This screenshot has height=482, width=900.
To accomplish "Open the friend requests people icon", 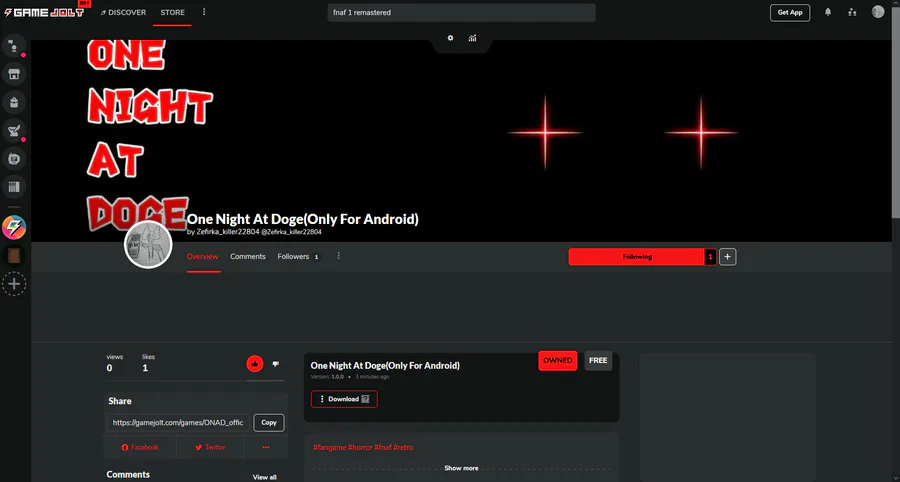I will [x=852, y=12].
